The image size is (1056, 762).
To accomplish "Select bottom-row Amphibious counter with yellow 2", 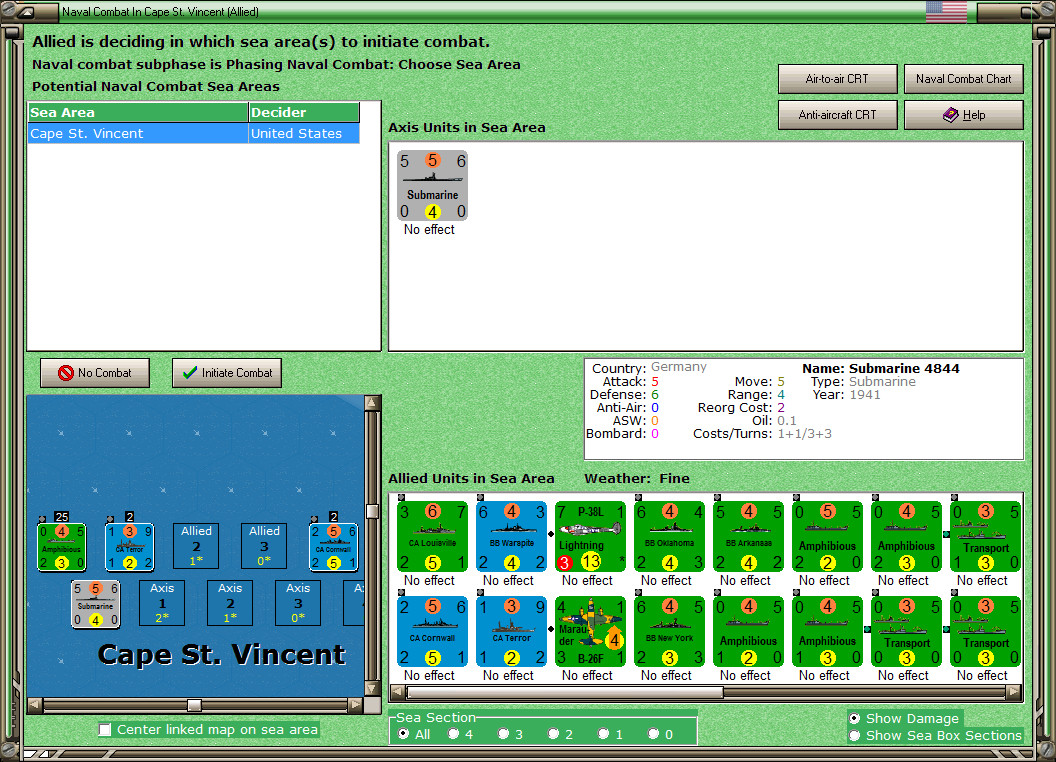I will coord(748,631).
